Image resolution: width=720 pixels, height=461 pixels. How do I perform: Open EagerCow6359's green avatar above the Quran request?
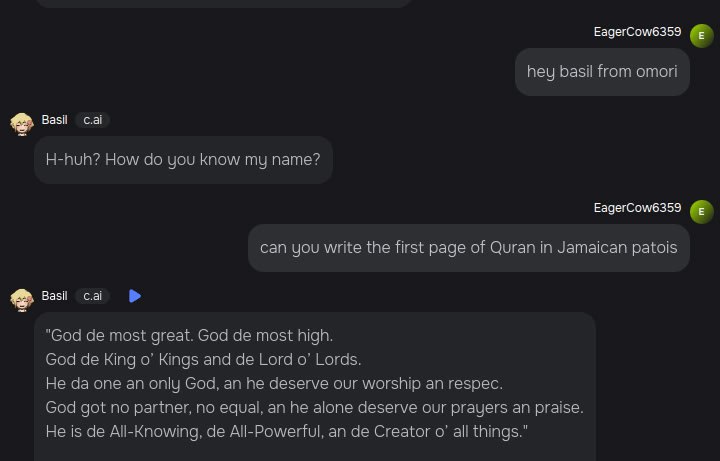tap(701, 212)
